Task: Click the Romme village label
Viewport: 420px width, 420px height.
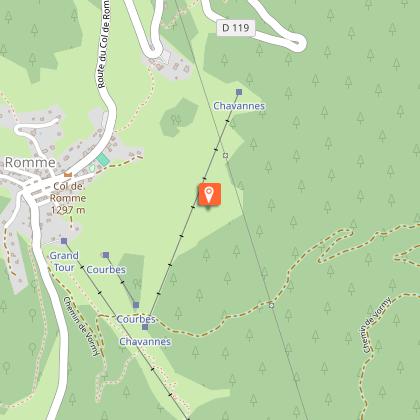Action: point(30,162)
